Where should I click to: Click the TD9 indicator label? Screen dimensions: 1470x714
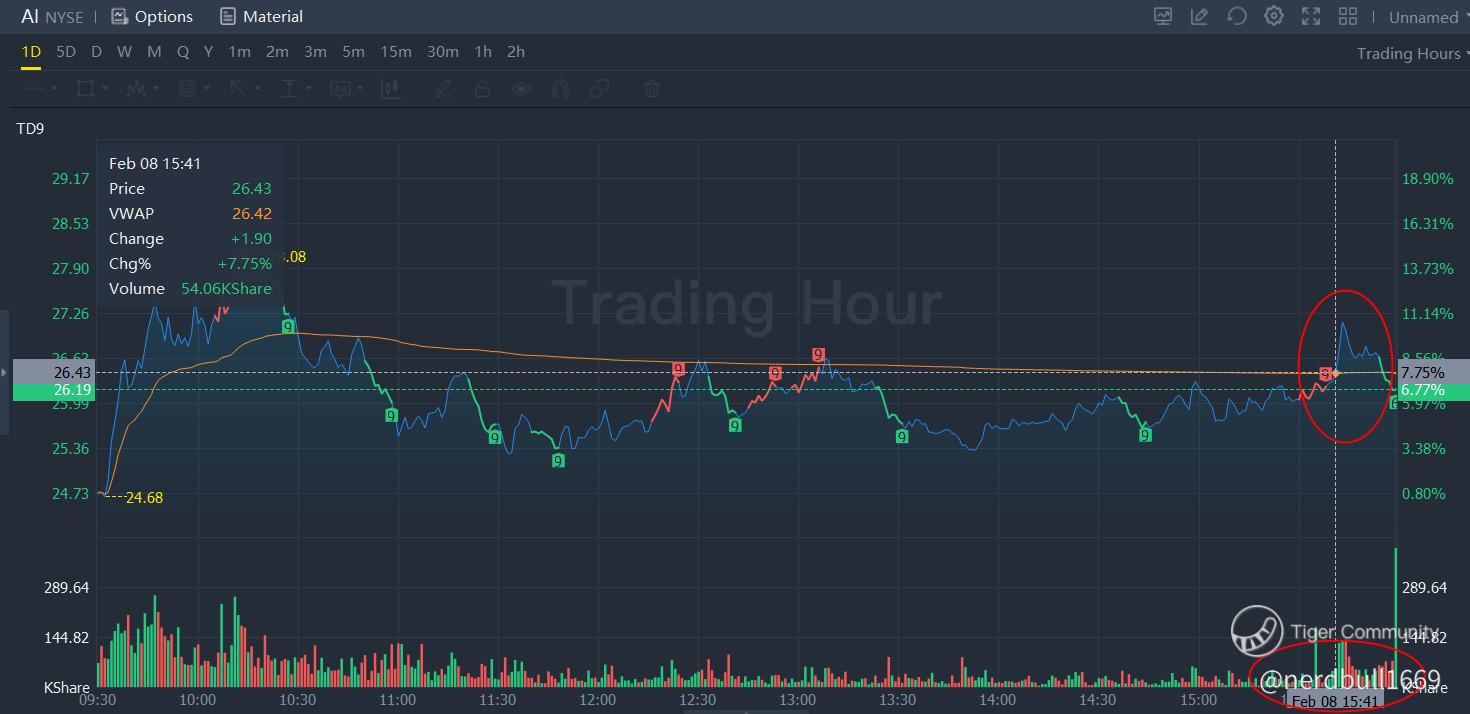click(x=30, y=129)
